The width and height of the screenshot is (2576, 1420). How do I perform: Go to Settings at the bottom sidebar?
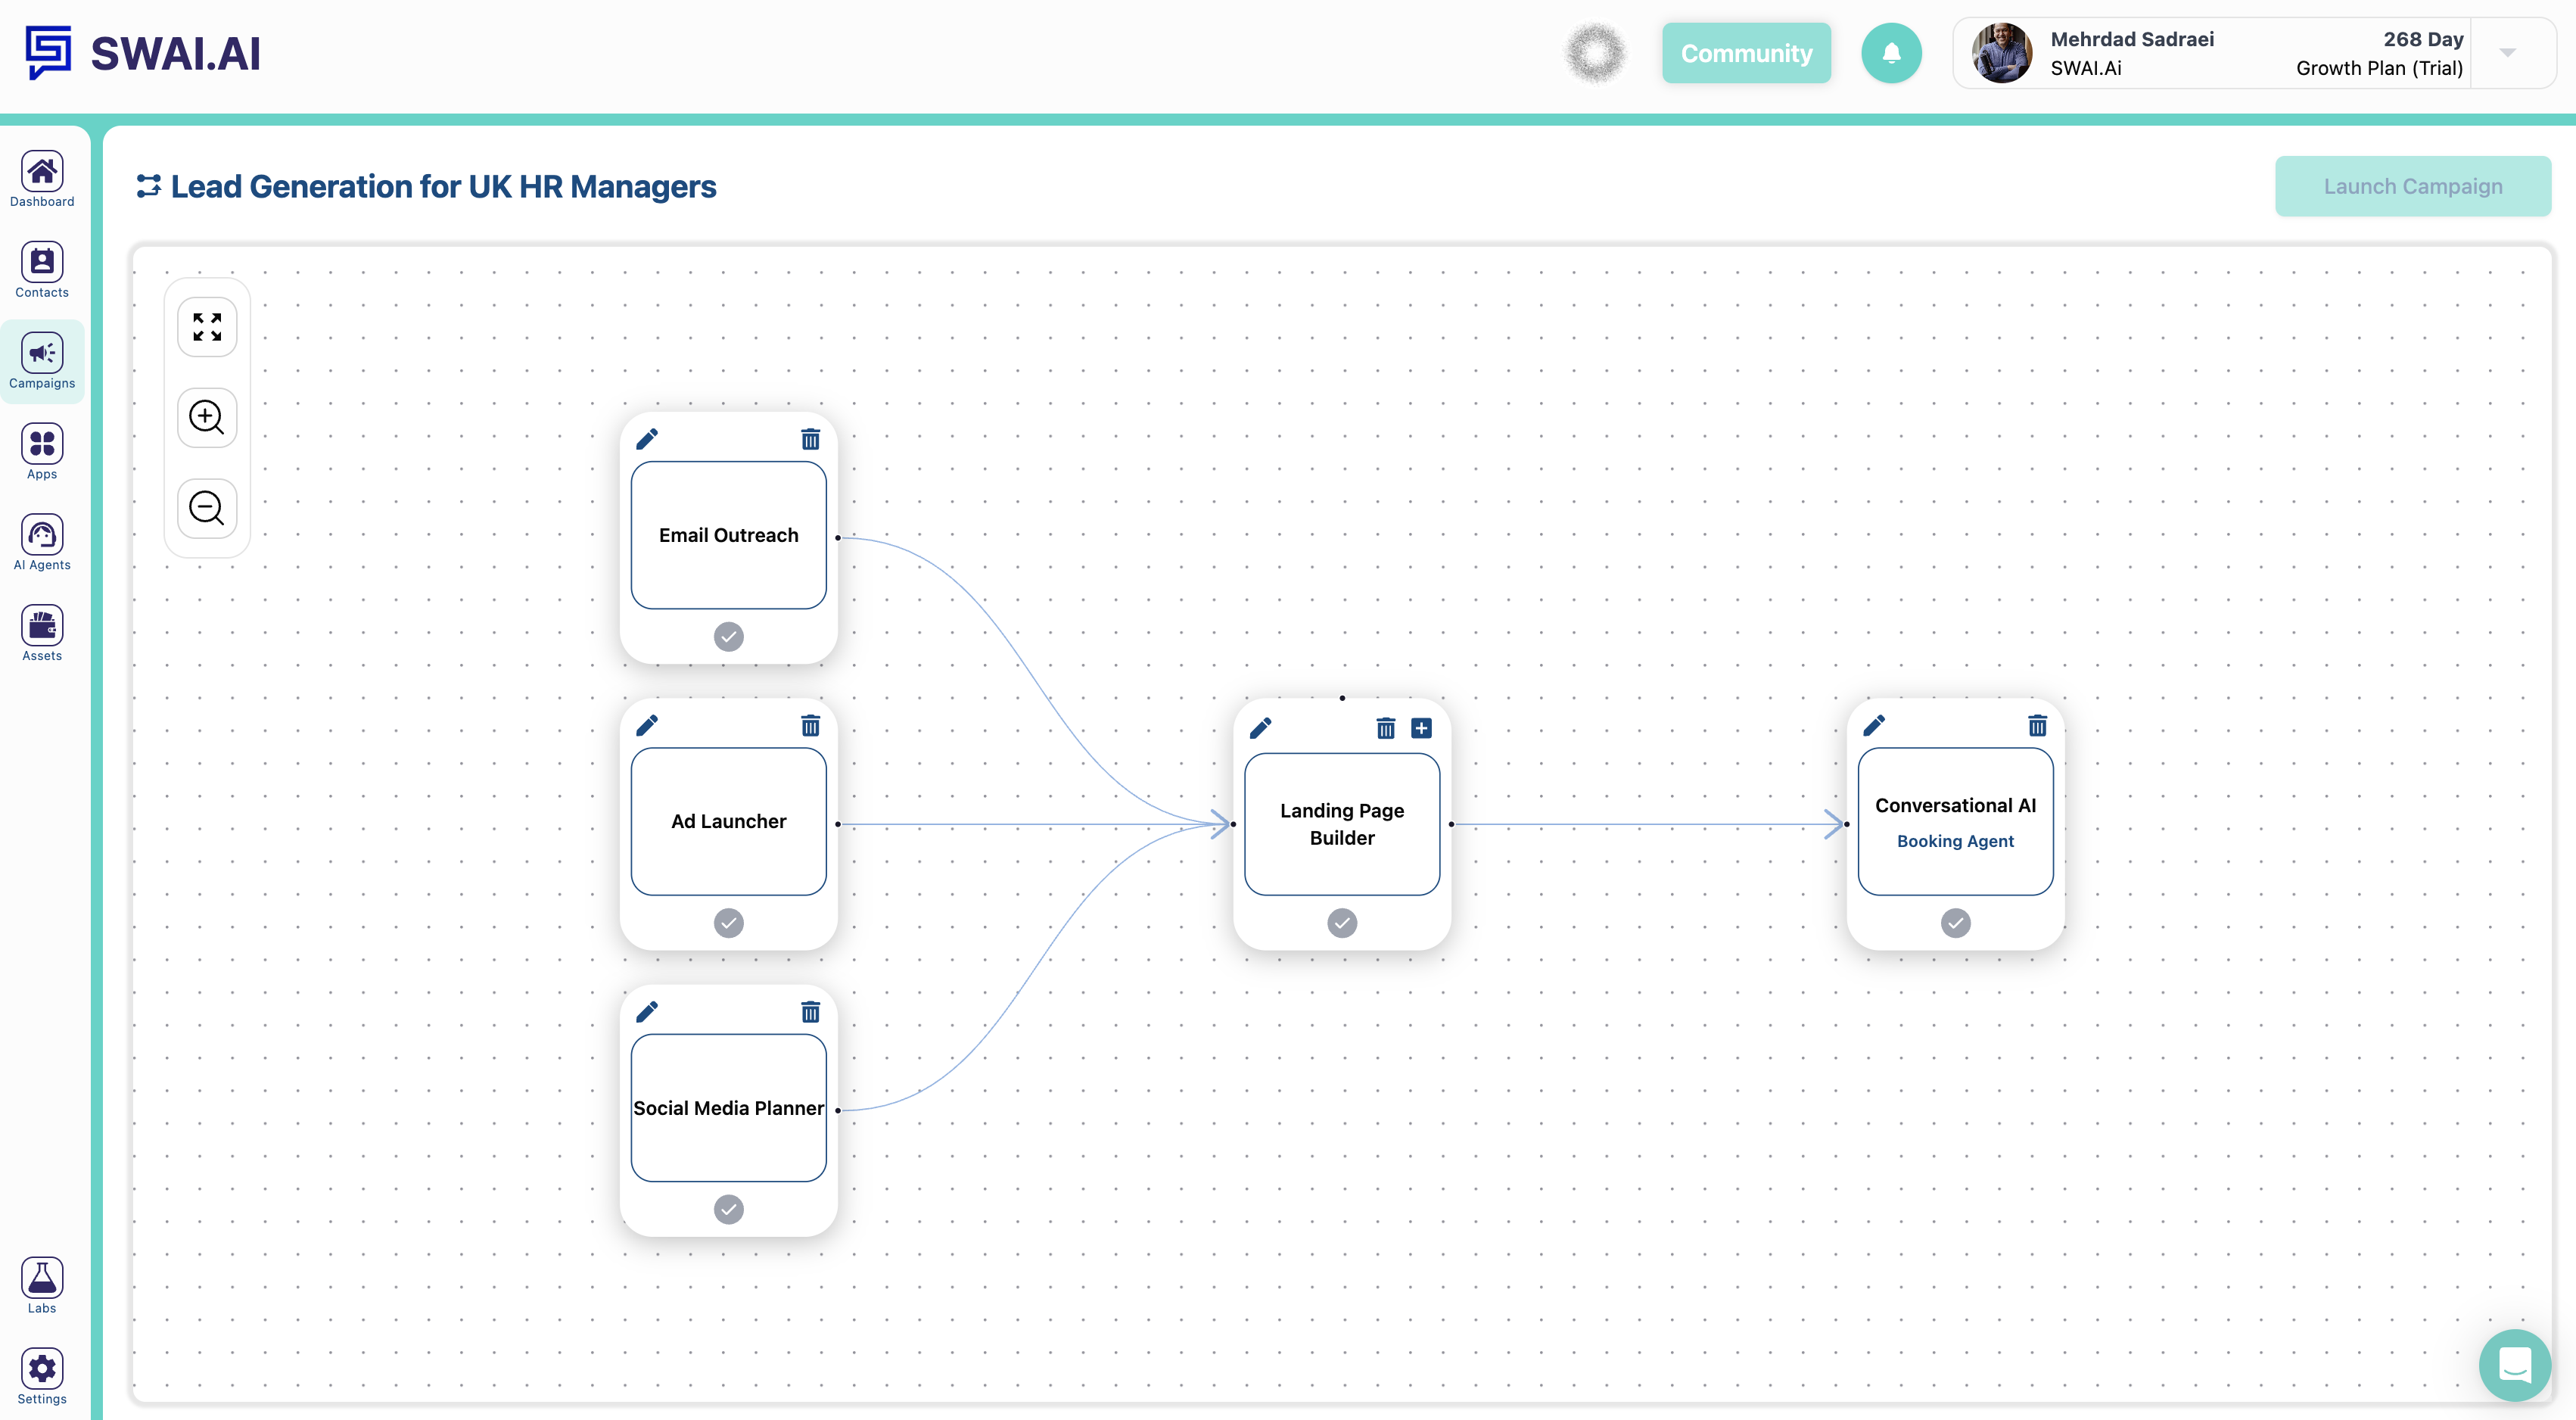[x=41, y=1375]
